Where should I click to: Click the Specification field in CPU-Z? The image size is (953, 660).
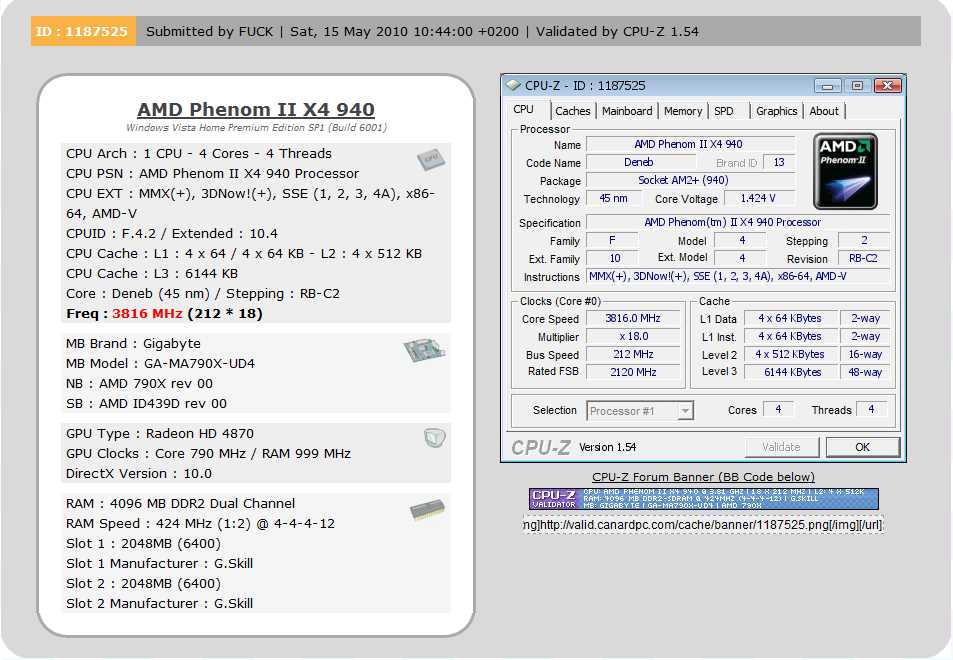(737, 222)
